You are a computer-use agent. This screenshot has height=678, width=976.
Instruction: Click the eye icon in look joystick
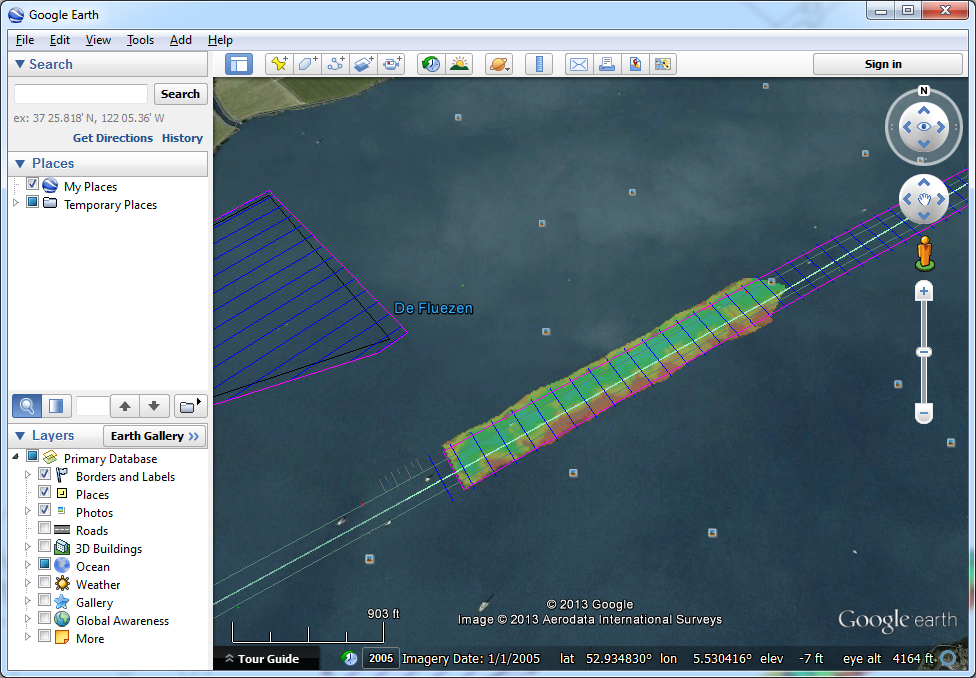pyautogui.click(x=924, y=127)
